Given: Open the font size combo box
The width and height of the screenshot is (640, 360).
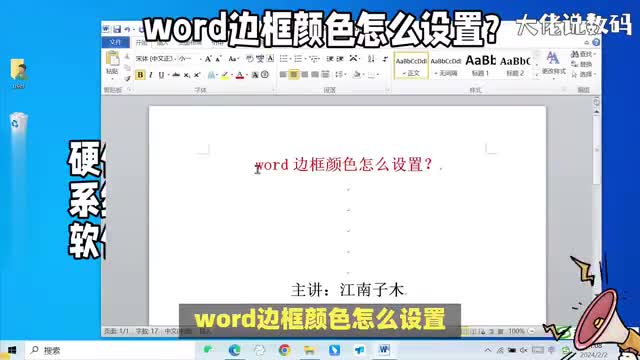Looking at the screenshot, I should coord(190,59).
